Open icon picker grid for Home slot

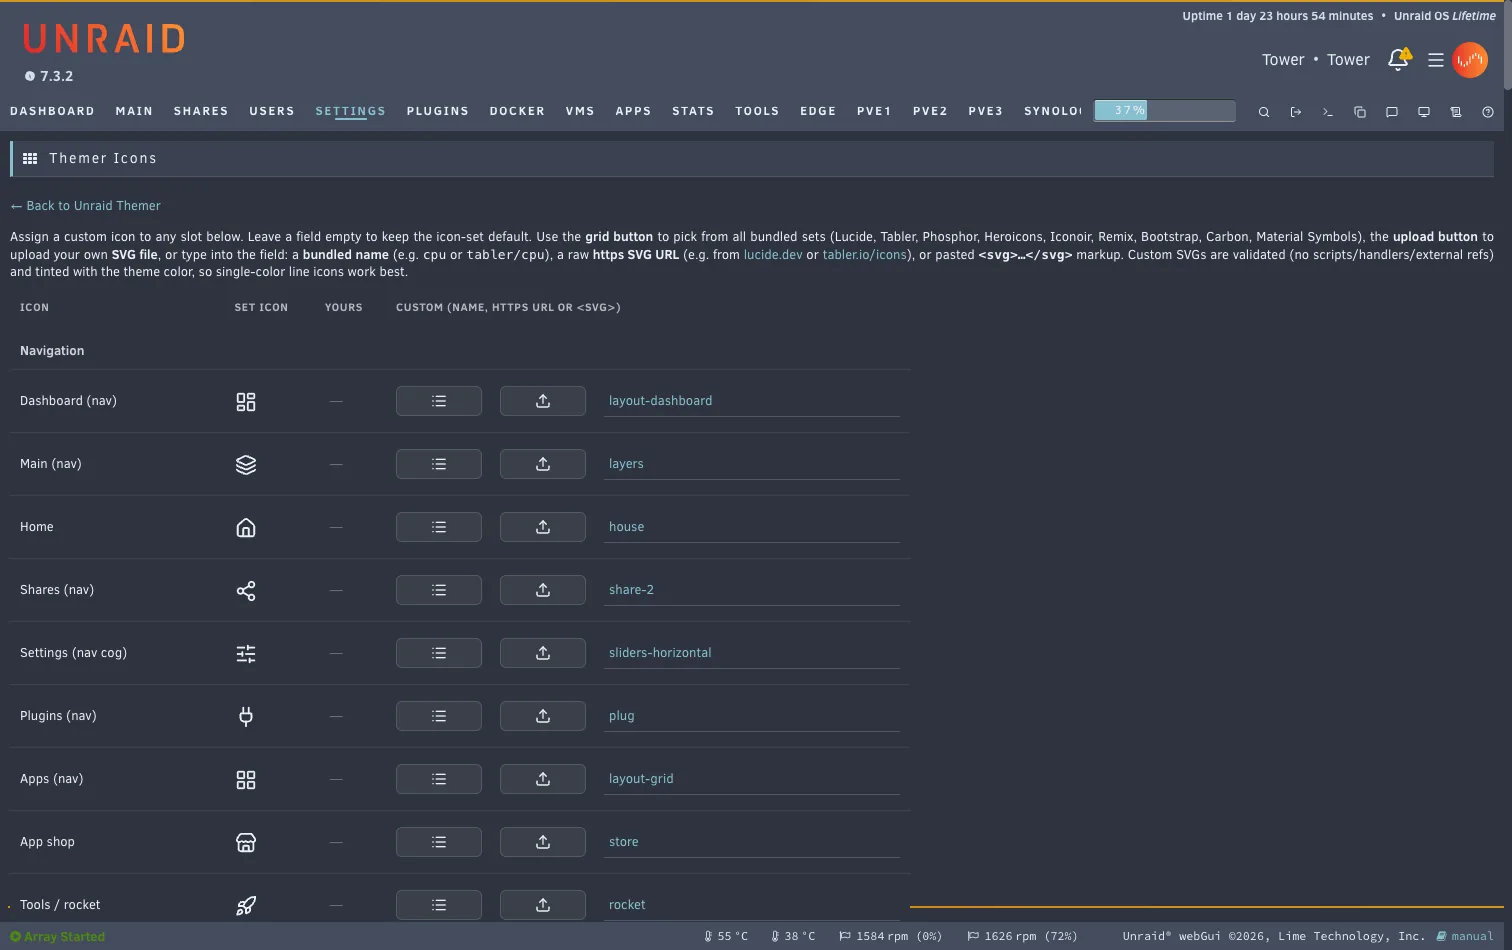pos(439,527)
